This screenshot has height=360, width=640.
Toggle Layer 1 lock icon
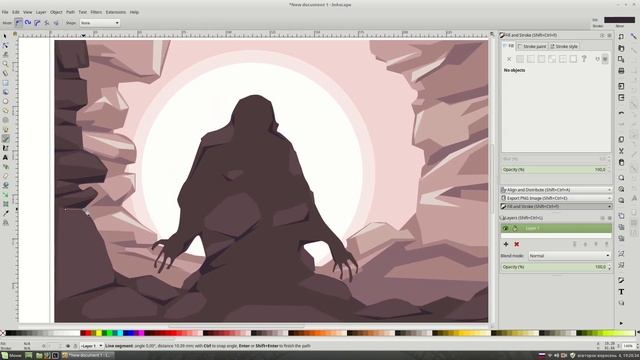515,228
